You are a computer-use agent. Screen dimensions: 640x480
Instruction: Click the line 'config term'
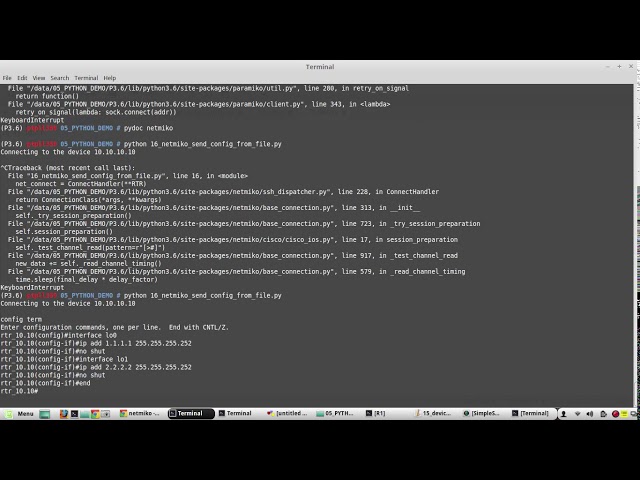pyautogui.click(x=21, y=319)
